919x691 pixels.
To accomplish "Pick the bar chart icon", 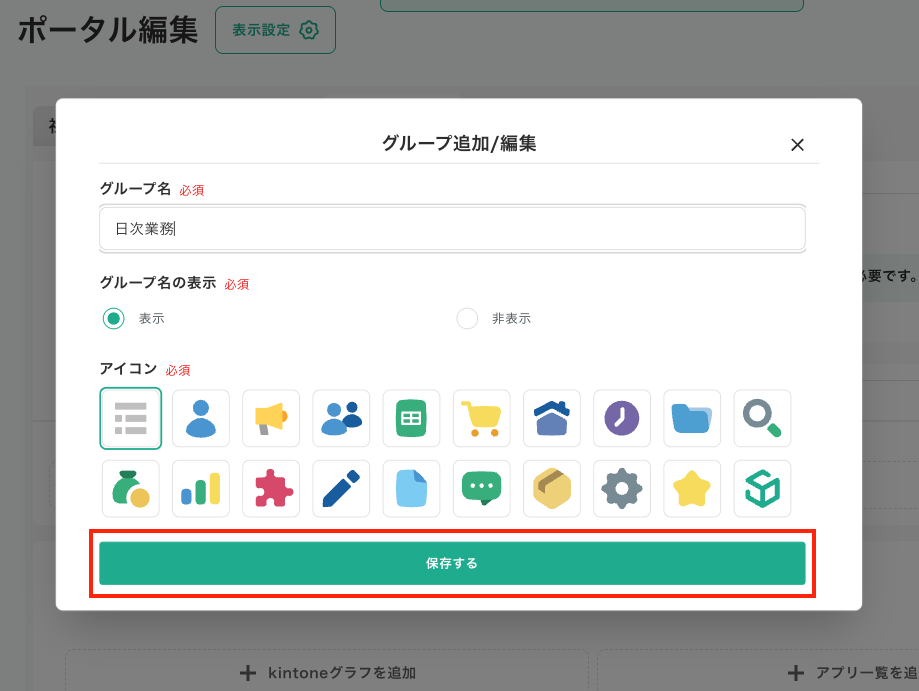I will (201, 488).
